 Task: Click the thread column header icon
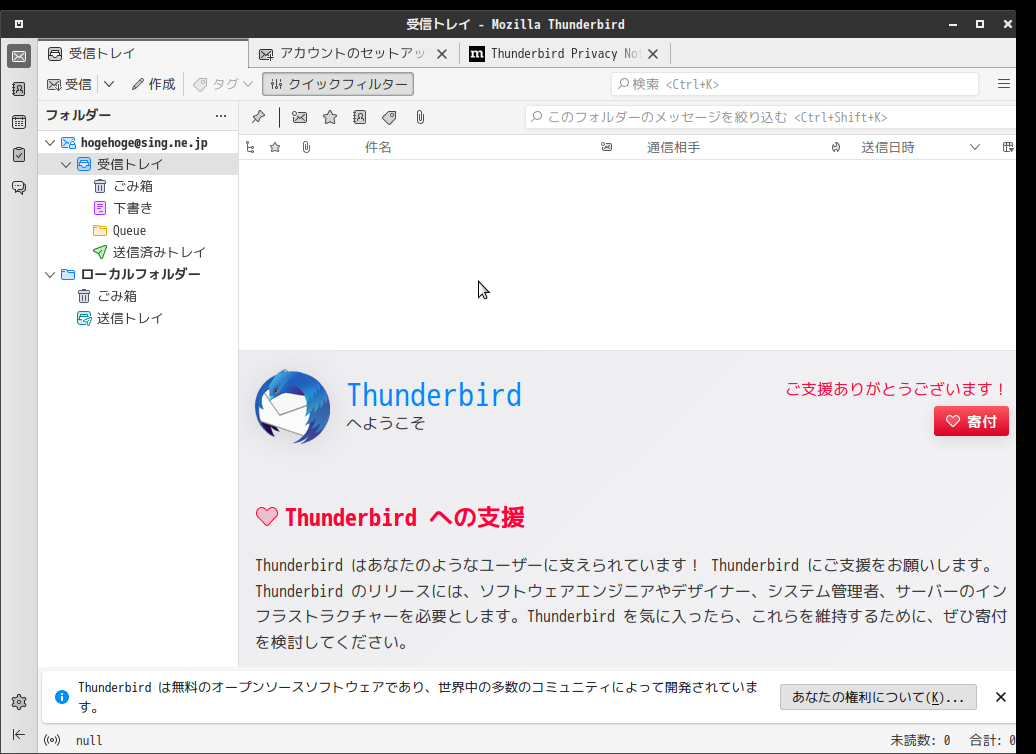(250, 147)
